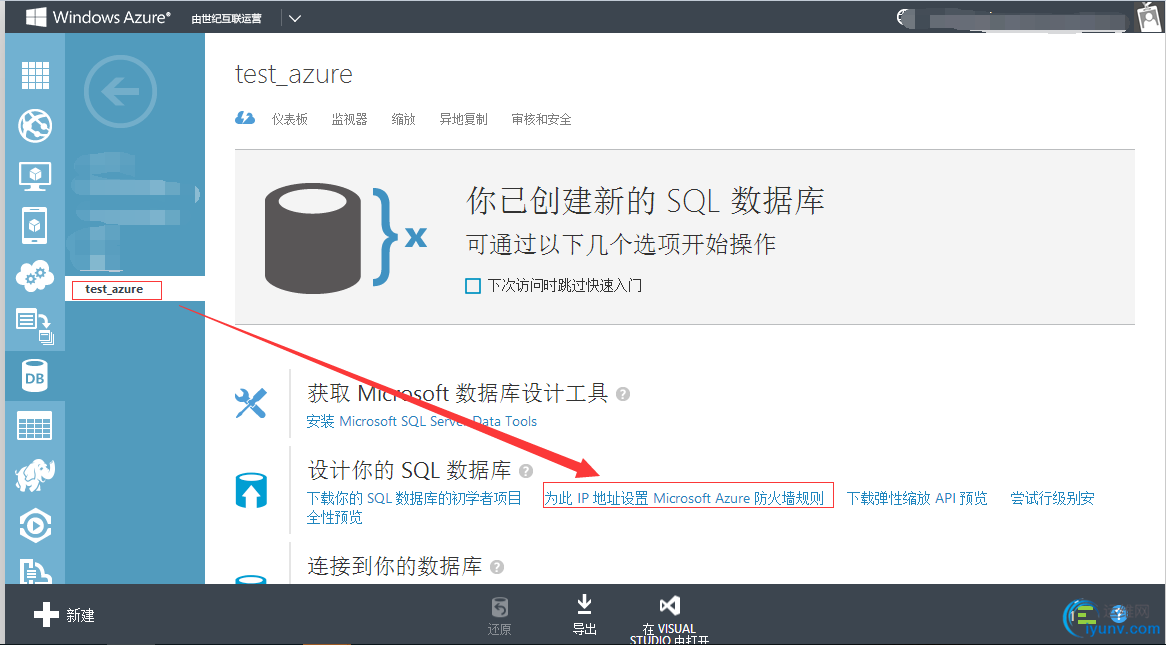The height and width of the screenshot is (645, 1166).
Task: Click 新建 plus button
Action: [64, 615]
